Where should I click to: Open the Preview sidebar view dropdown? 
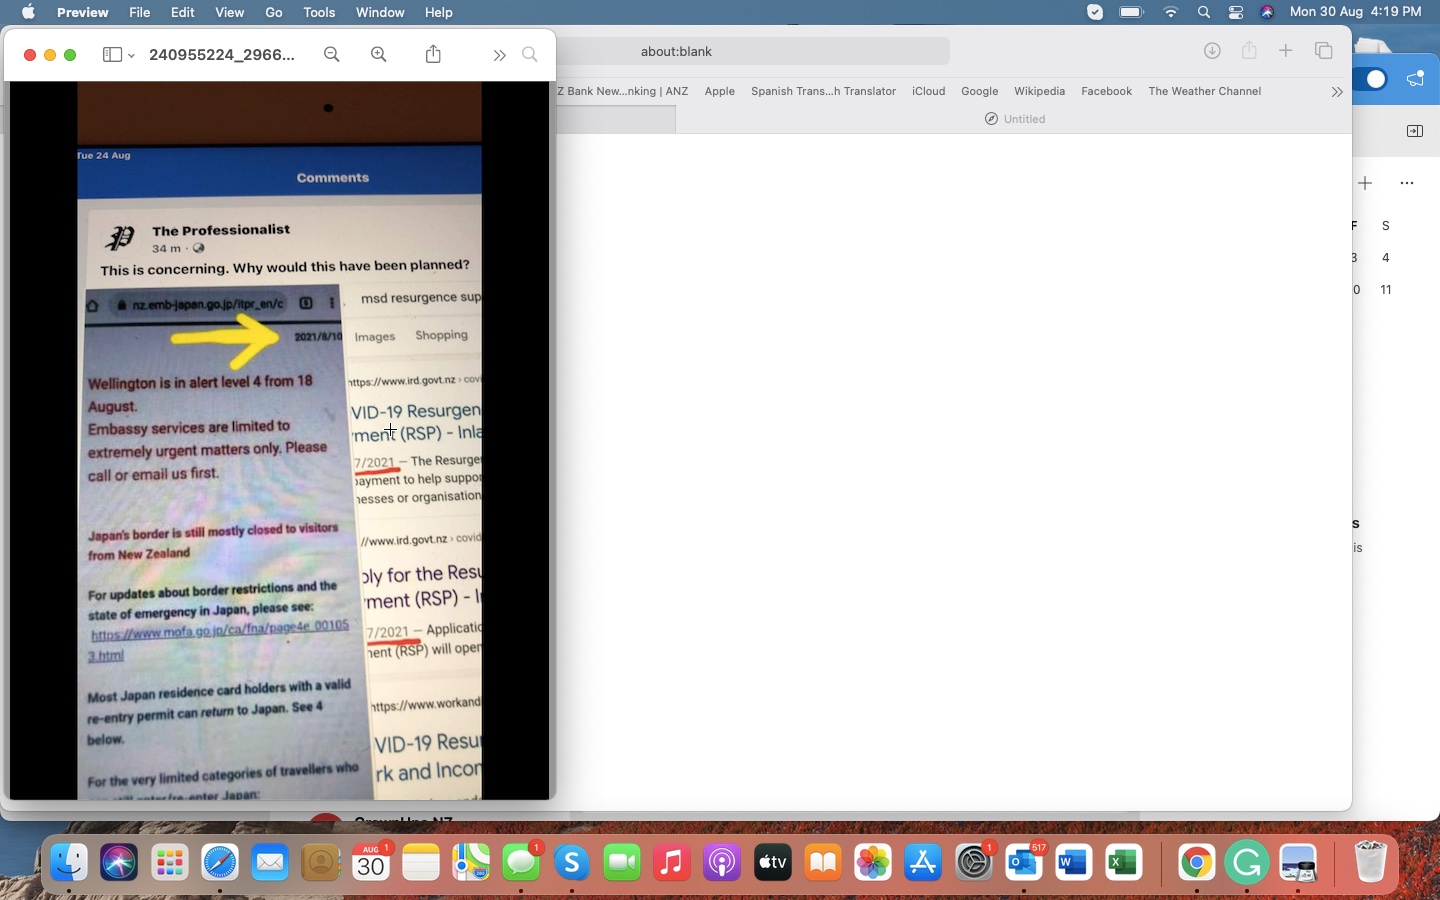[x=118, y=55]
